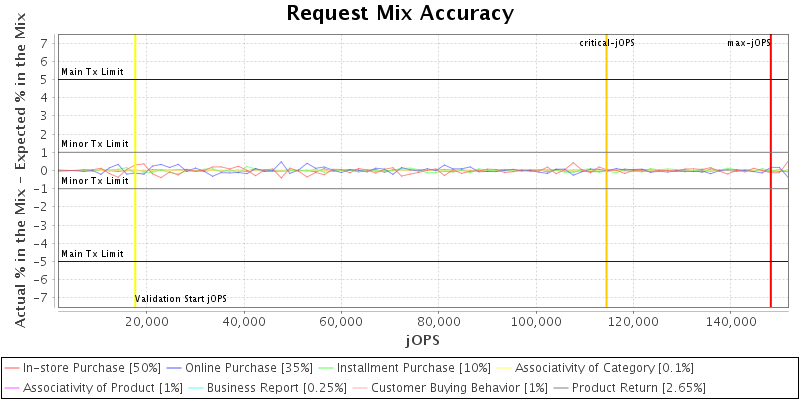
Task: Click the In-store Purchase [50%] legend entry
Action: point(91,368)
